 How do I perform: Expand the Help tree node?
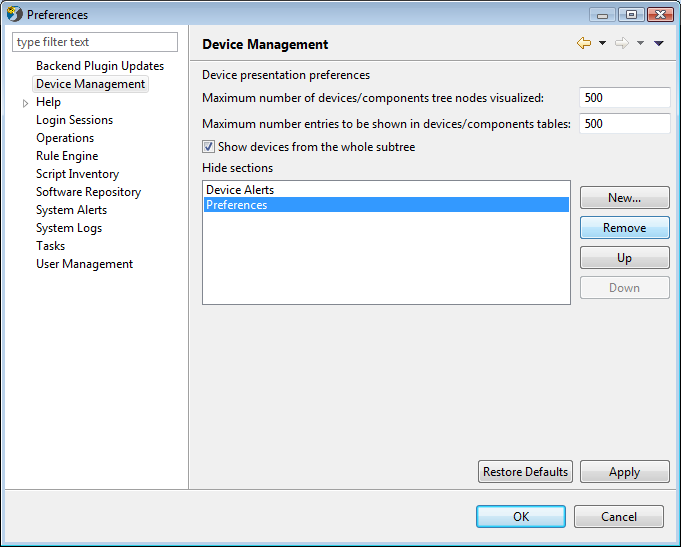click(25, 103)
